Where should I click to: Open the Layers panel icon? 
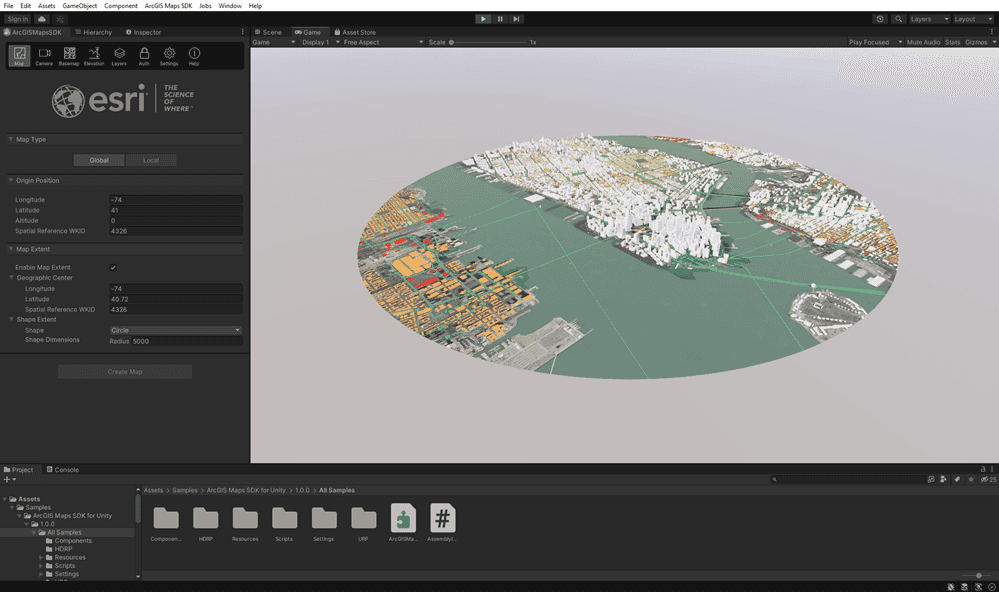pyautogui.click(x=118, y=57)
